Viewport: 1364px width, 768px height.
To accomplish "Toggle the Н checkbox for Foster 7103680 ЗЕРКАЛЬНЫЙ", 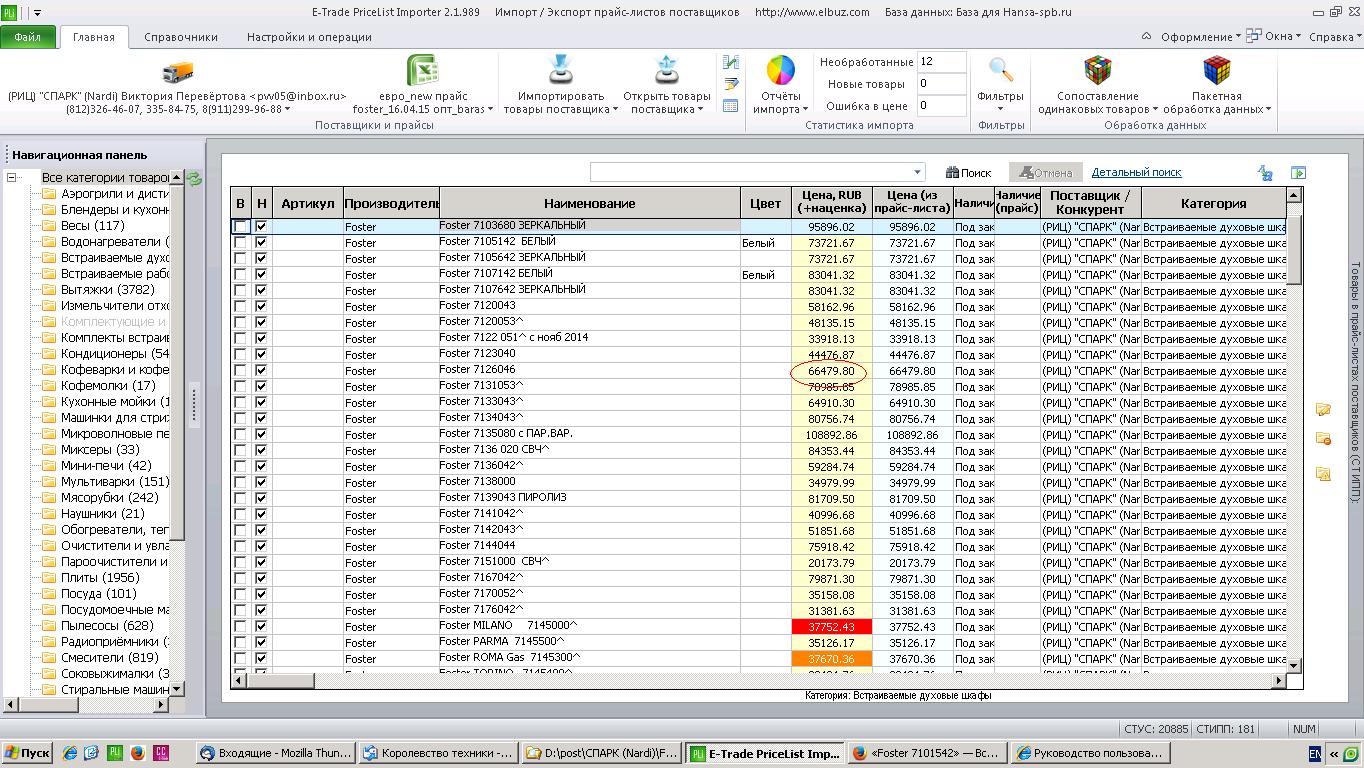I will pyautogui.click(x=261, y=227).
